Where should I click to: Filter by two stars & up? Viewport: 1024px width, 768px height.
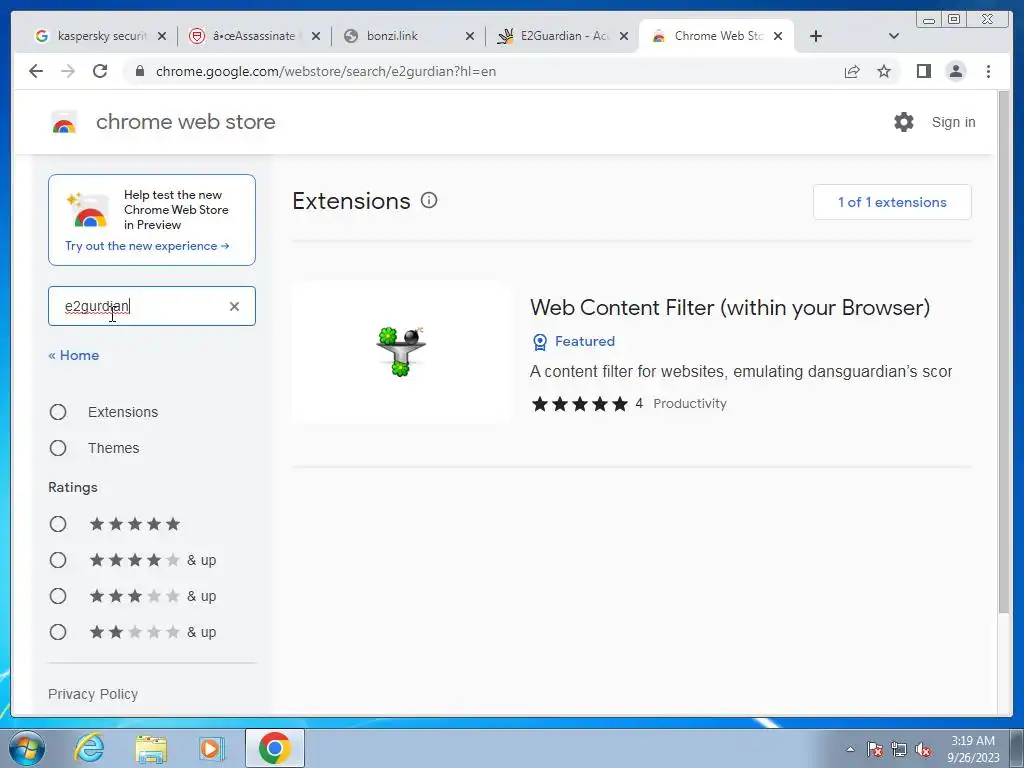pos(58,632)
